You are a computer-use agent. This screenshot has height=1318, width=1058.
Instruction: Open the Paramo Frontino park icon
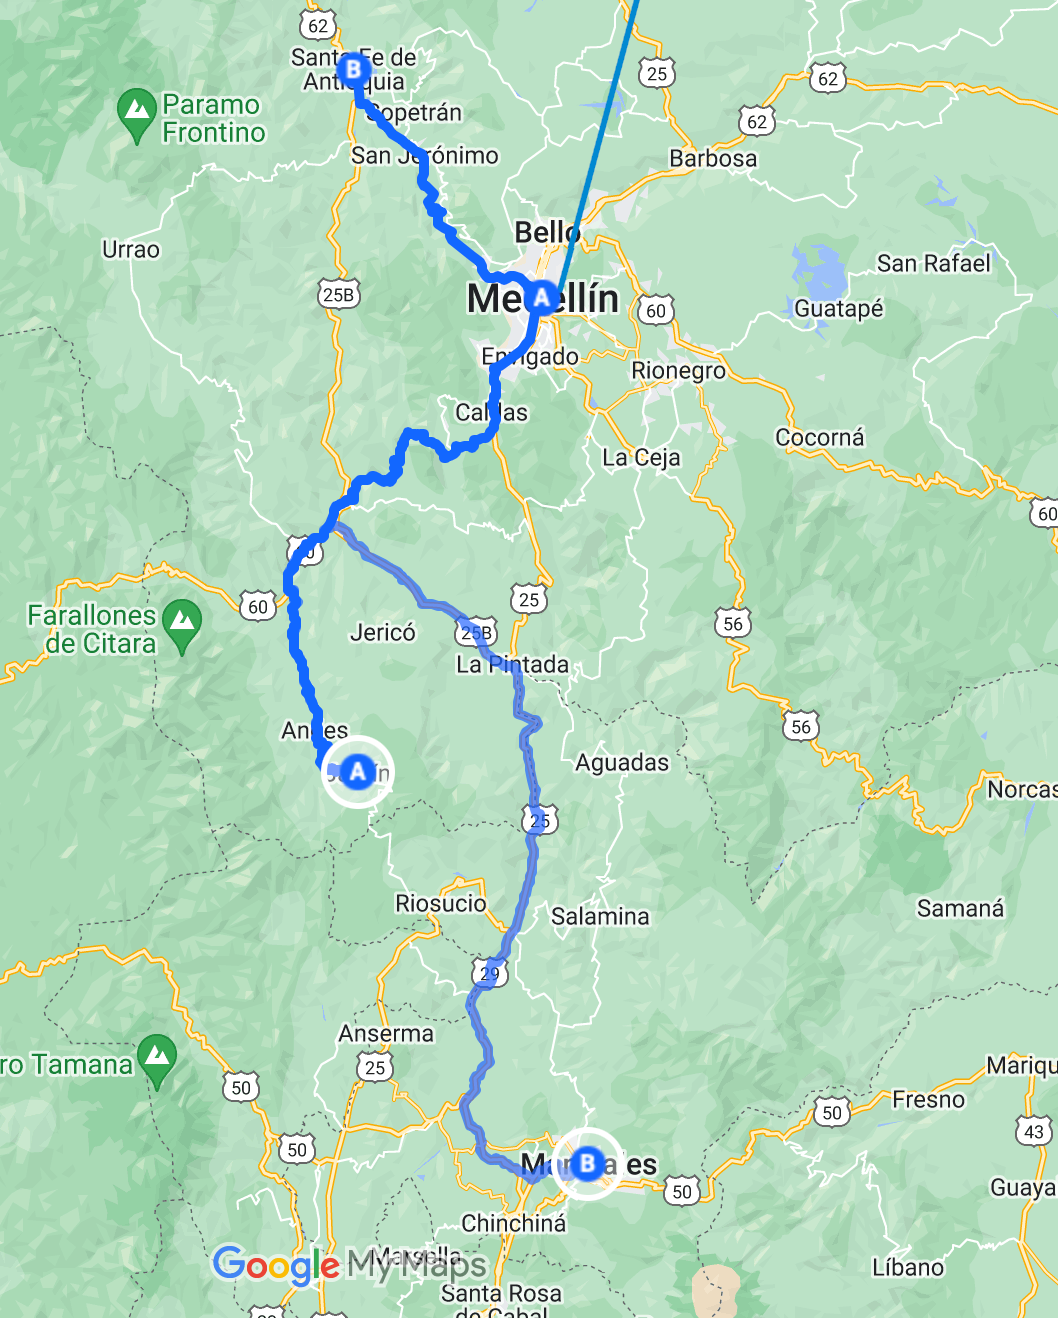(135, 116)
